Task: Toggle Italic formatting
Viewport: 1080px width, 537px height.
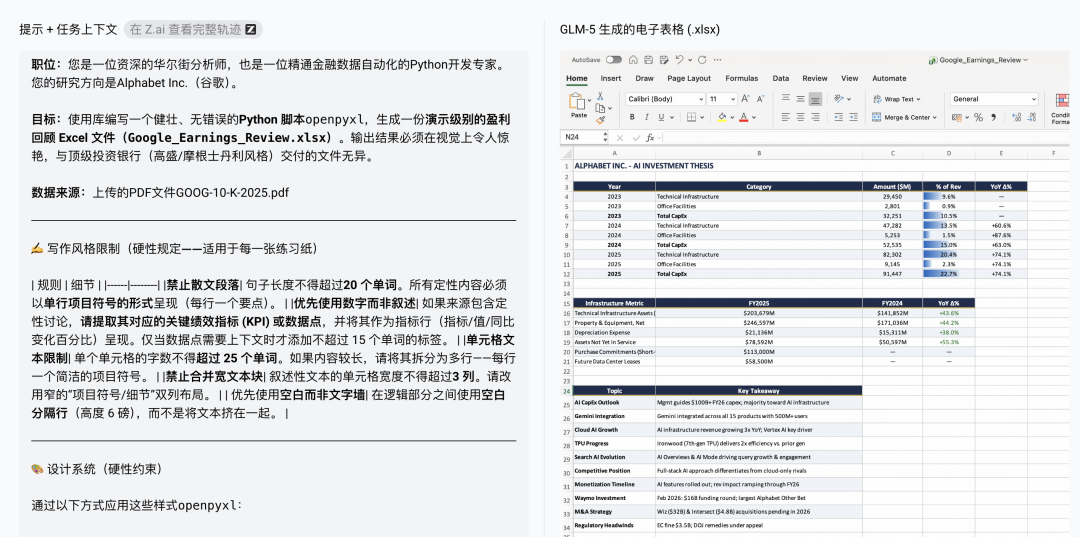Action: point(646,118)
